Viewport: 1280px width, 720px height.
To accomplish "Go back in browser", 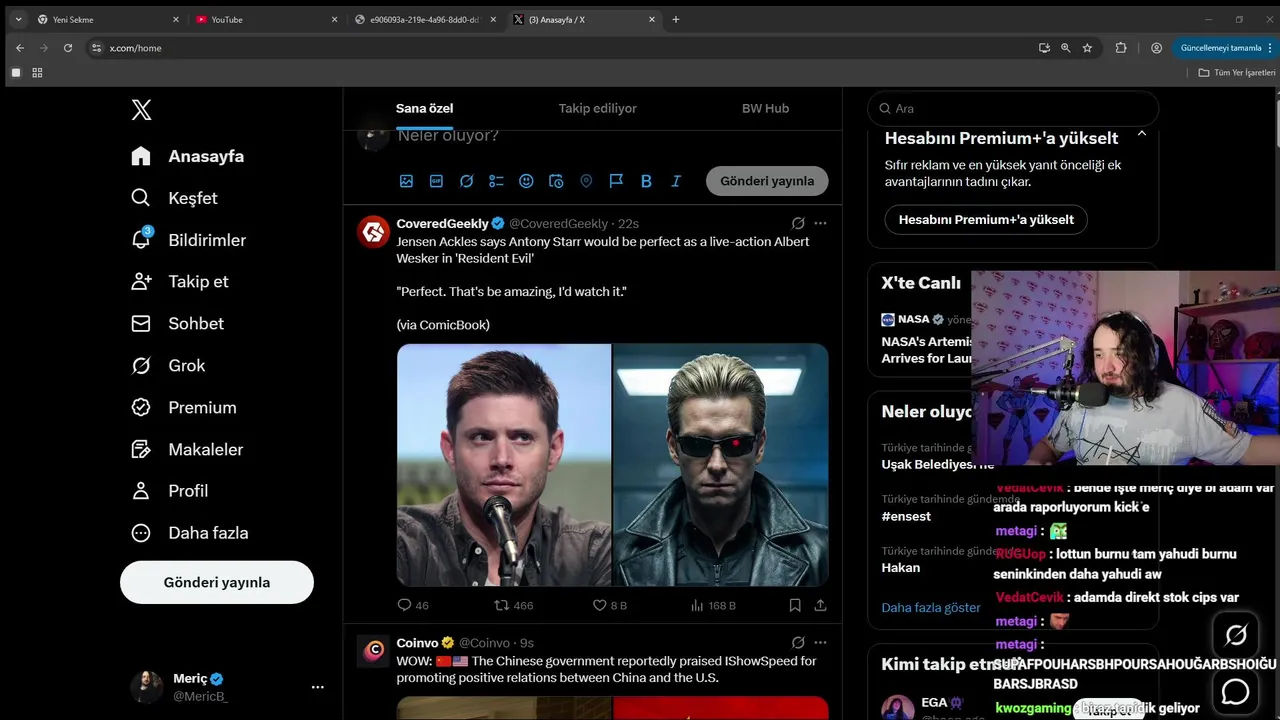I will [20, 48].
